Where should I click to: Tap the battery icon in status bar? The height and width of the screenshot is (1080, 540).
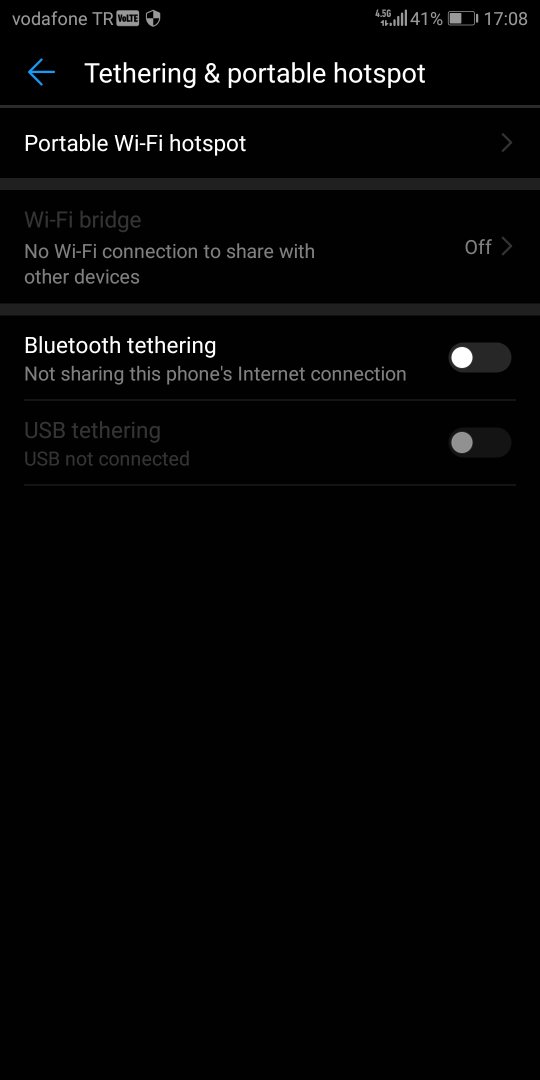point(462,19)
